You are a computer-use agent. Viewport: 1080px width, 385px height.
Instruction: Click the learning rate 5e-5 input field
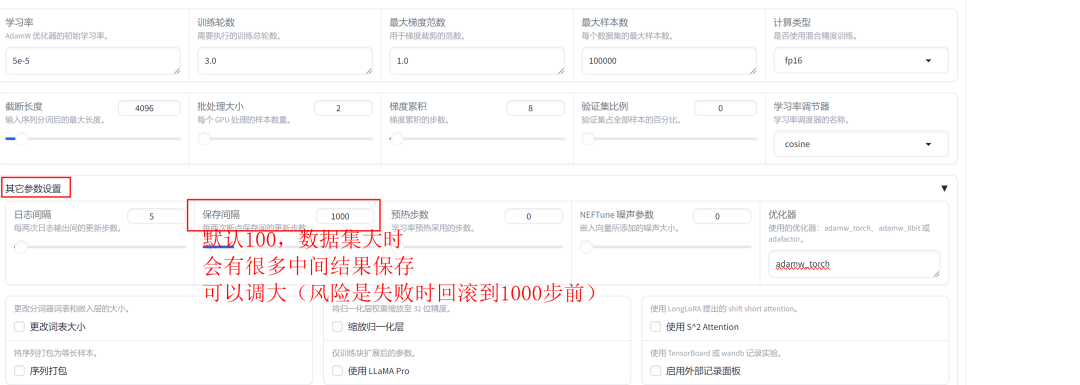point(92,61)
